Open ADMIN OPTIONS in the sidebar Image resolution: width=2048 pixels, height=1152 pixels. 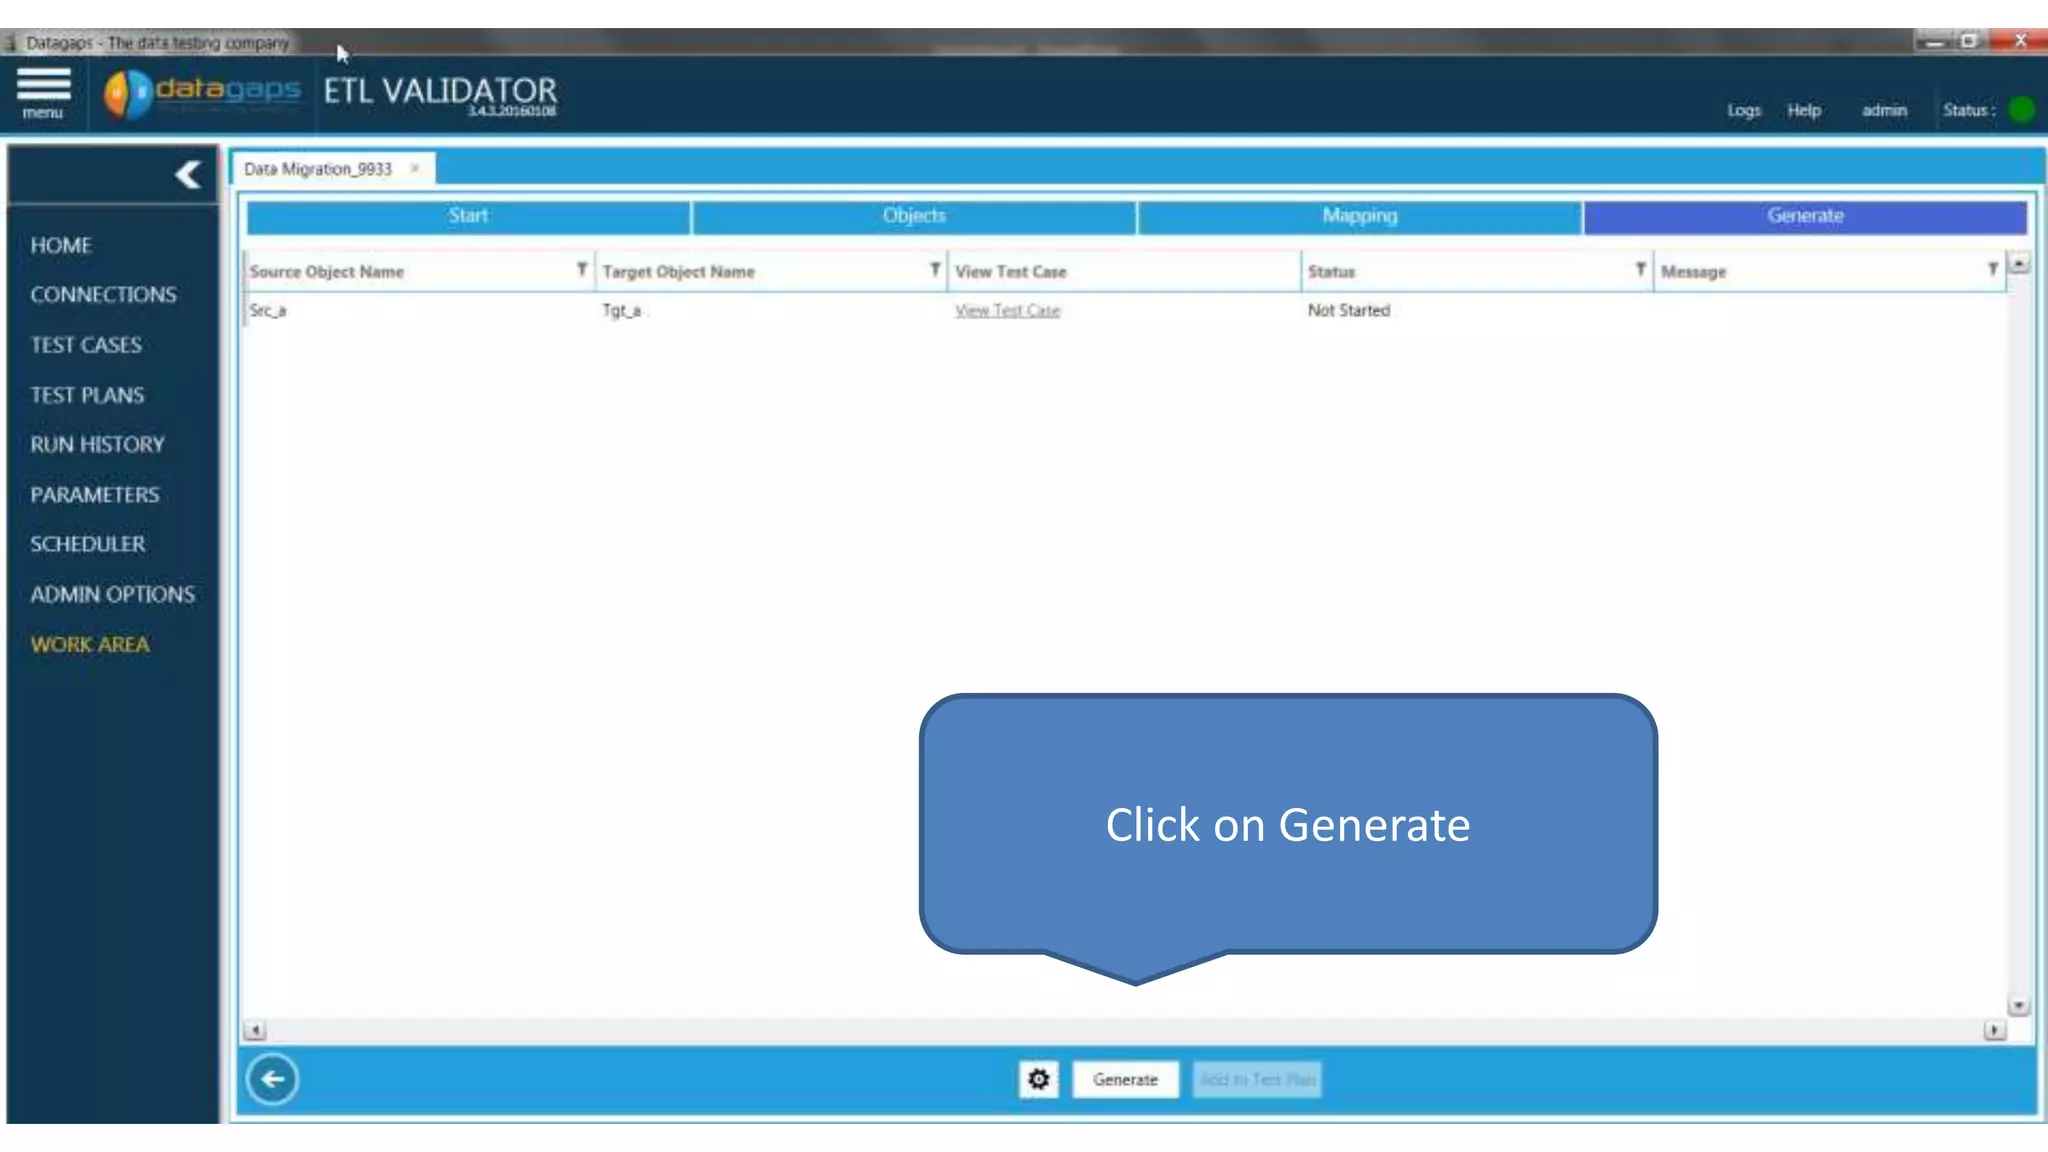click(x=112, y=595)
